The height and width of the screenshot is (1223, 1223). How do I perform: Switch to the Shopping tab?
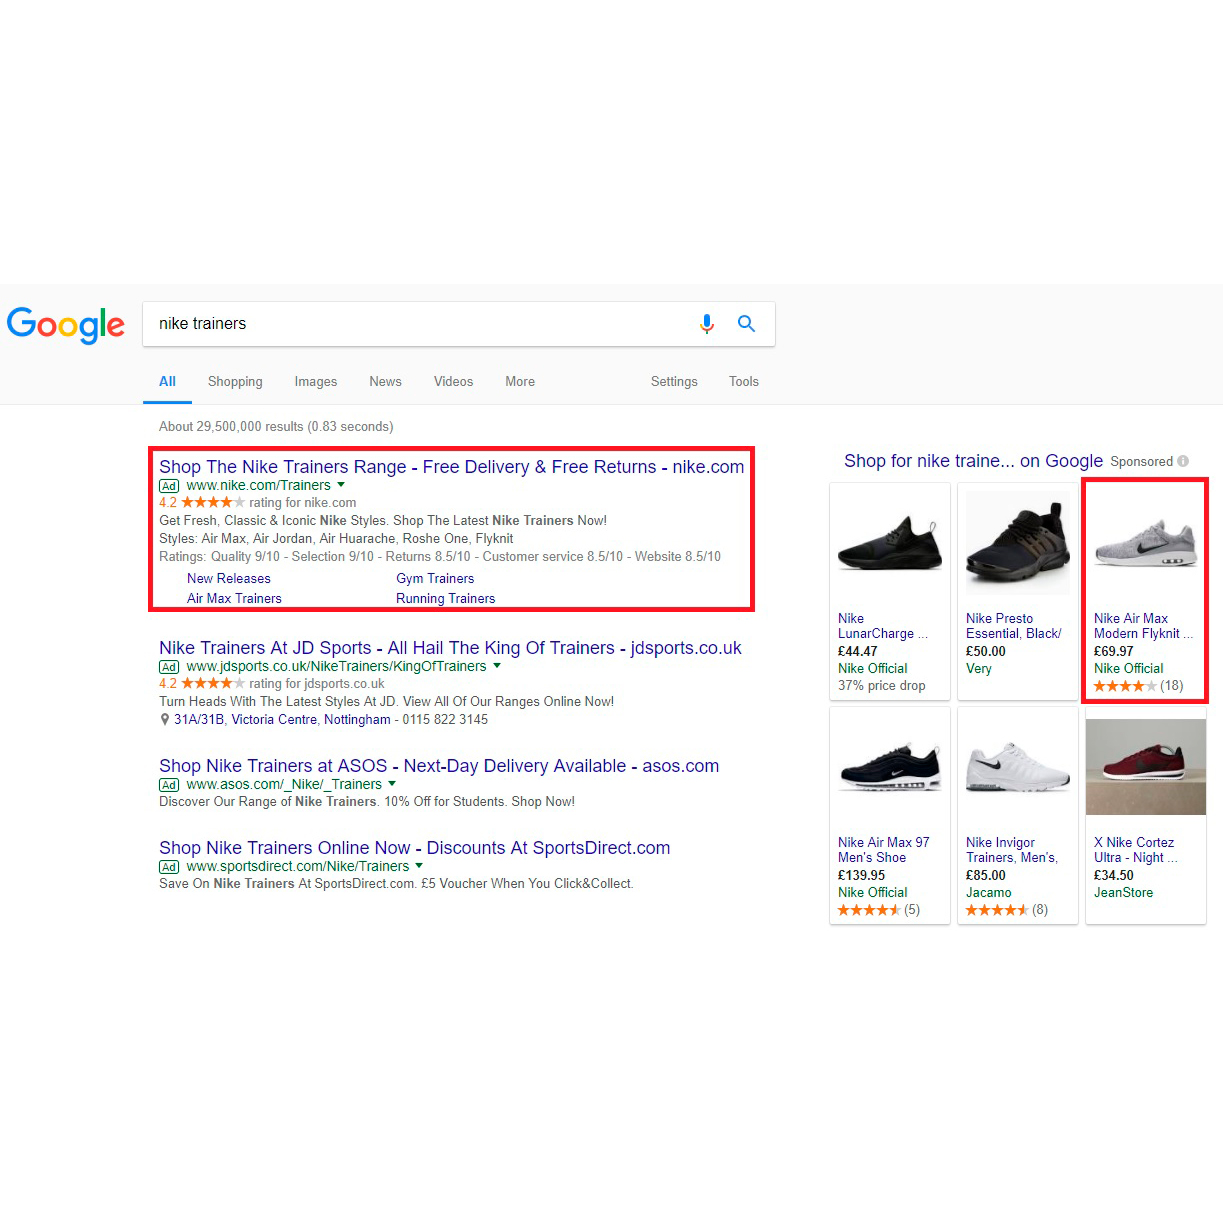[x=235, y=381]
